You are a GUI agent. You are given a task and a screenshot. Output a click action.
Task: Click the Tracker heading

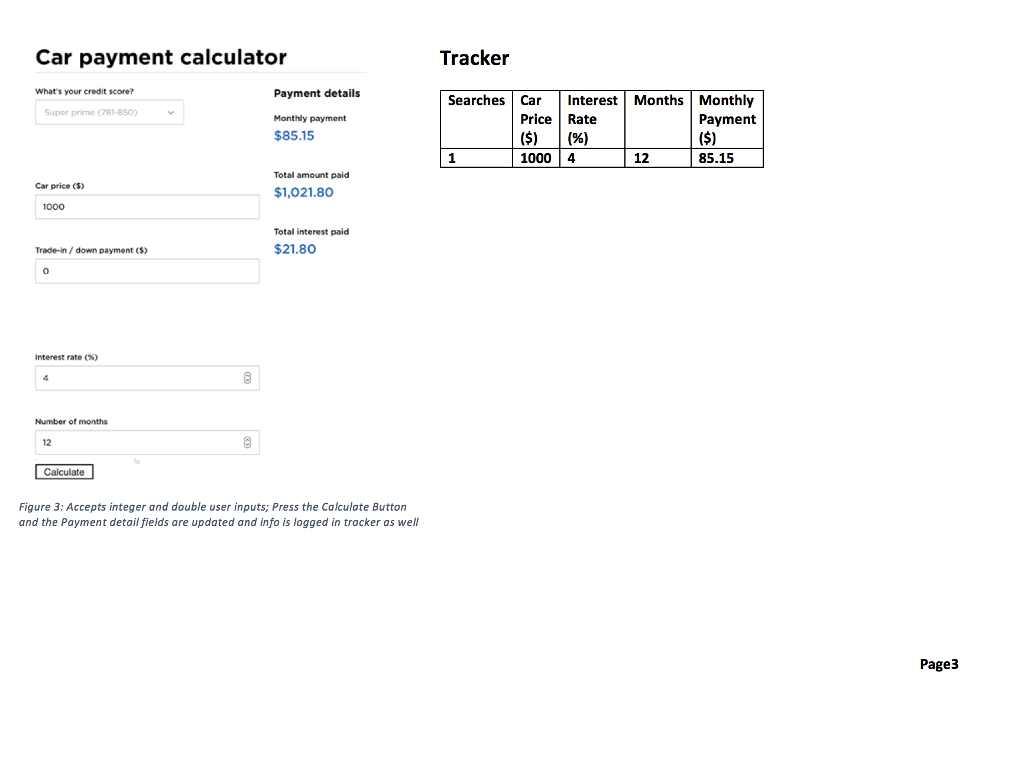point(474,58)
